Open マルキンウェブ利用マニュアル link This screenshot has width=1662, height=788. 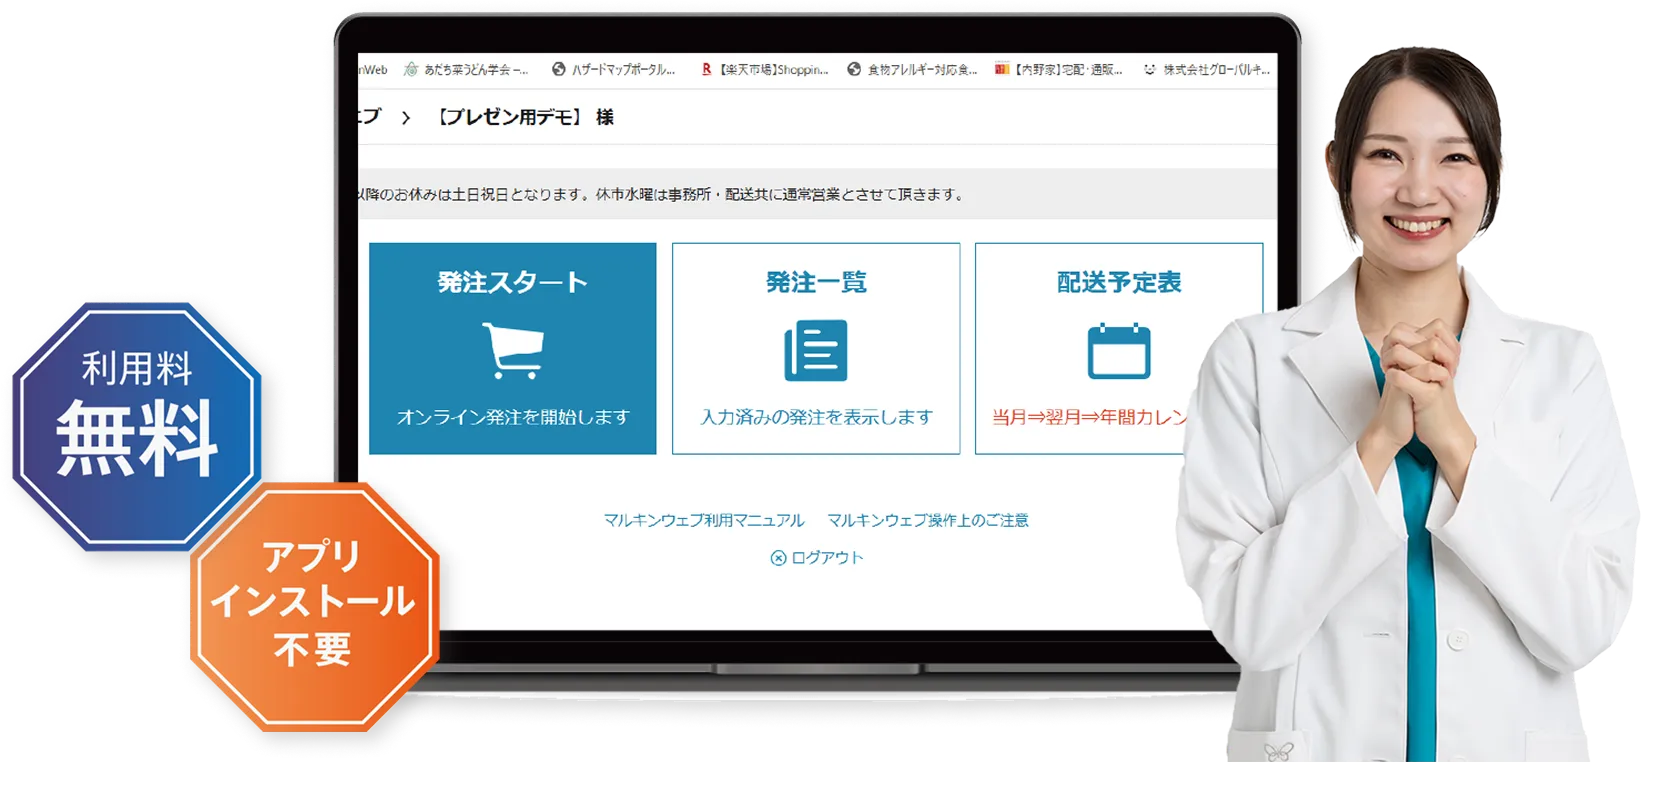[x=703, y=520]
